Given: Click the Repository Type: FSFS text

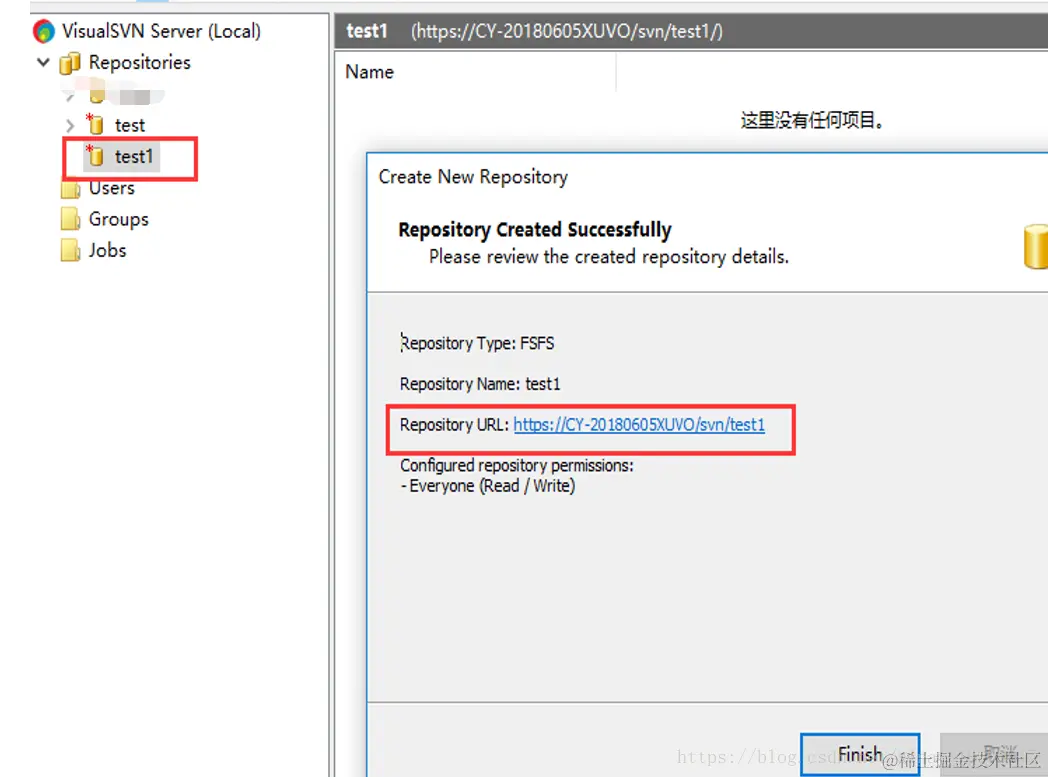Looking at the screenshot, I should tap(477, 343).
